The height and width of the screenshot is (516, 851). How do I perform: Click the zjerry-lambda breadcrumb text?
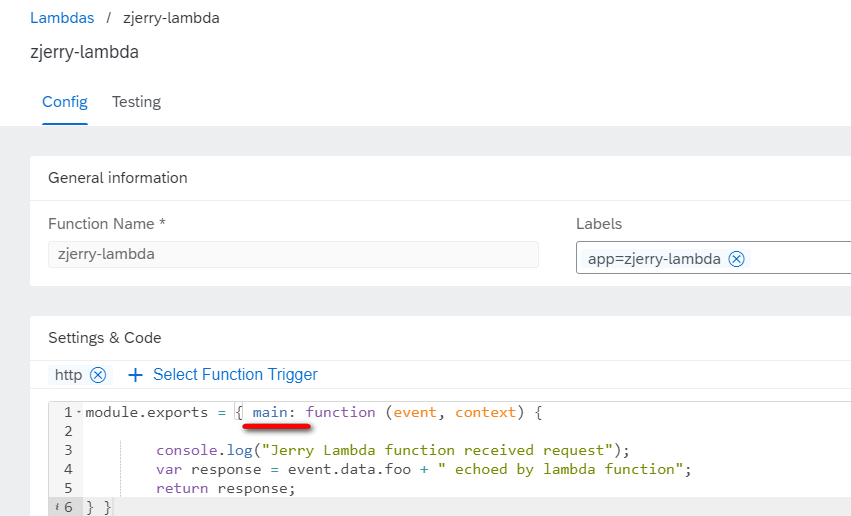click(172, 18)
